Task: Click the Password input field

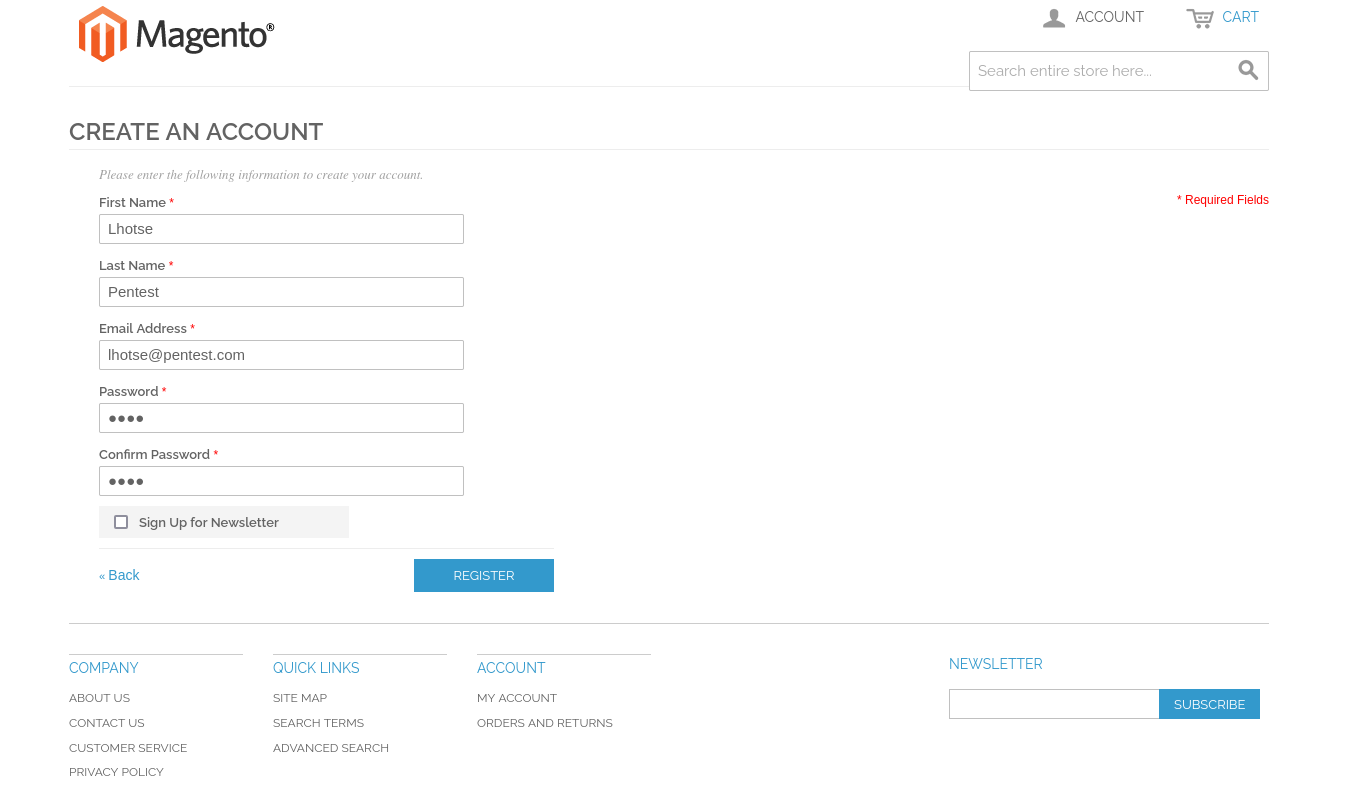Action: (x=281, y=418)
